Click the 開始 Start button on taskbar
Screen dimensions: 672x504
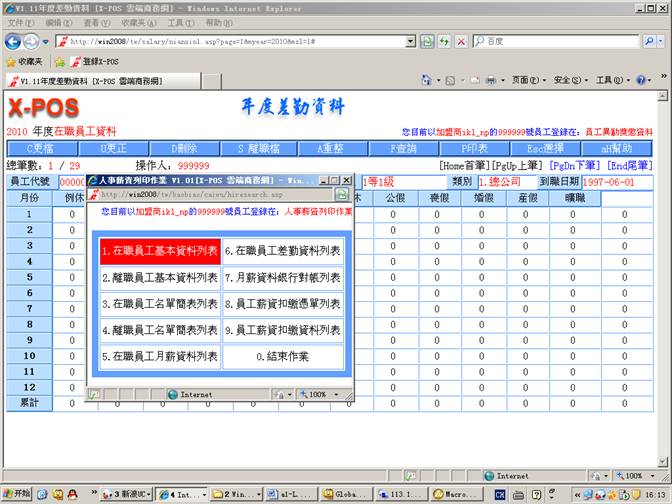click(x=16, y=494)
